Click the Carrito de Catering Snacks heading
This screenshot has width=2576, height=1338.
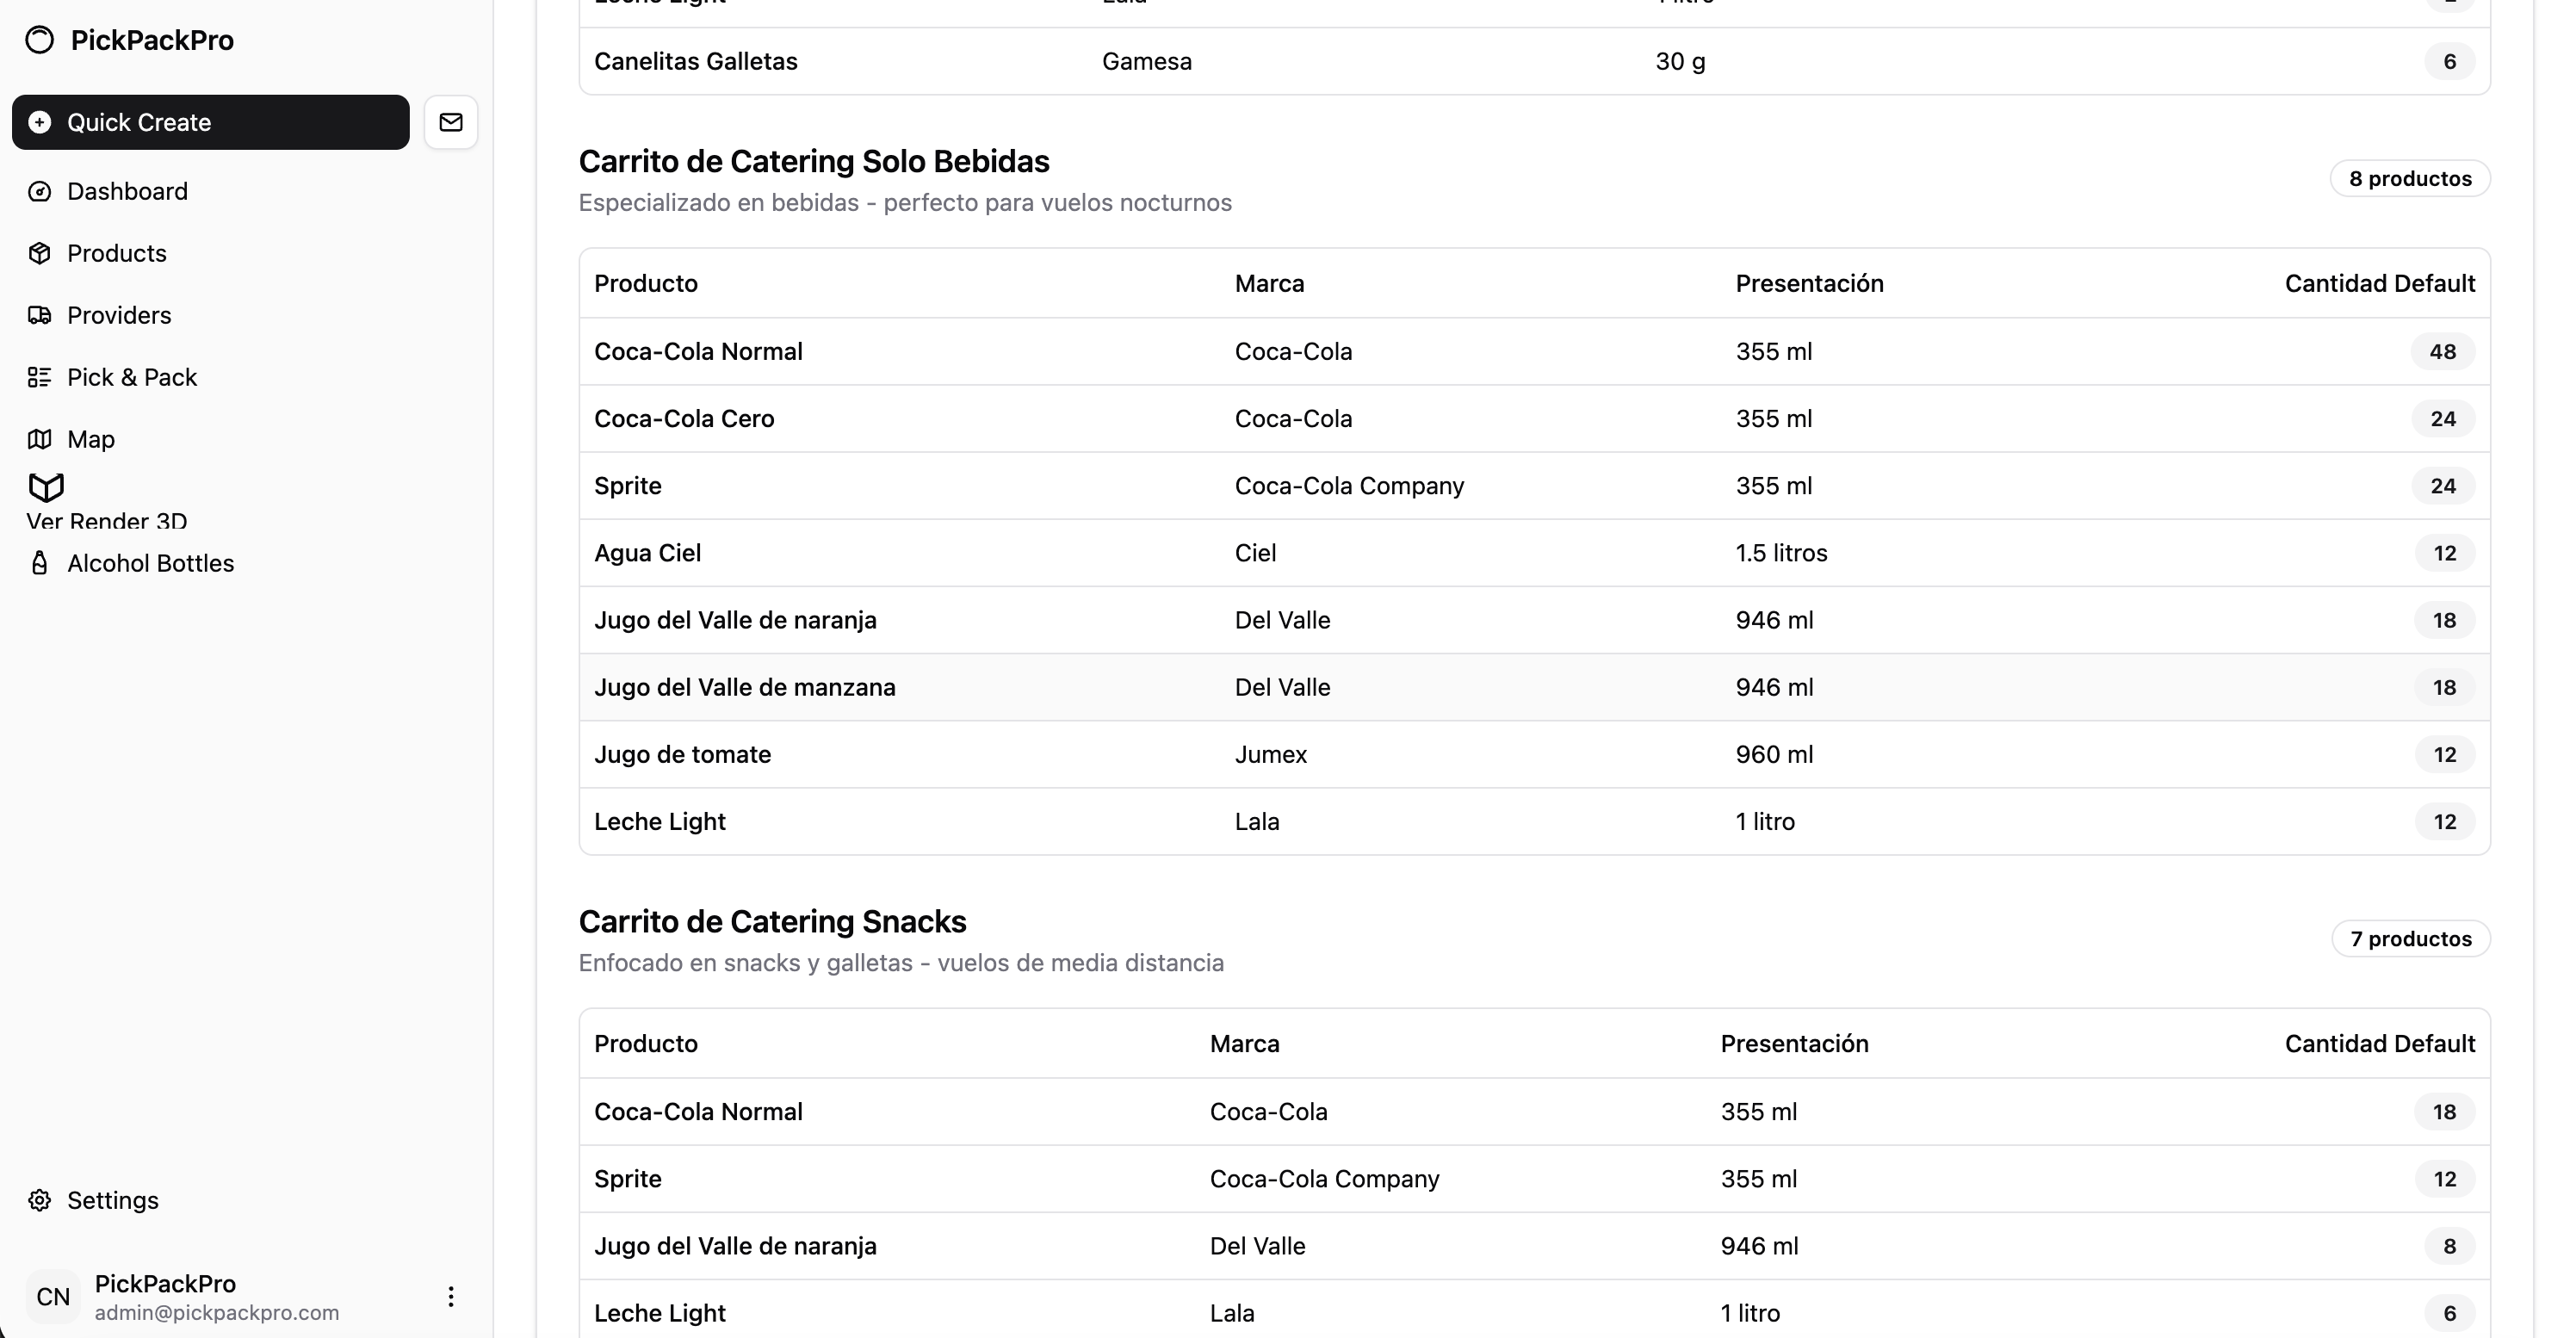point(772,921)
